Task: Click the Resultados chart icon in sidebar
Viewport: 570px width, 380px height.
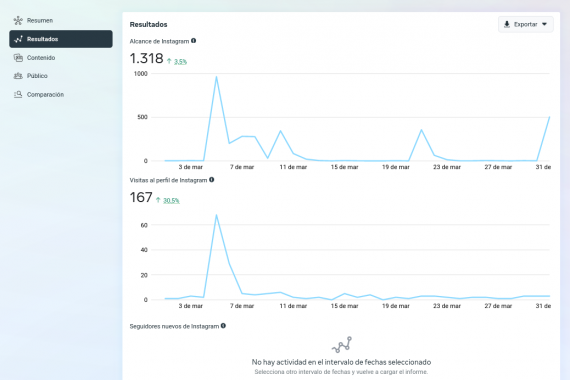Action: point(18,39)
